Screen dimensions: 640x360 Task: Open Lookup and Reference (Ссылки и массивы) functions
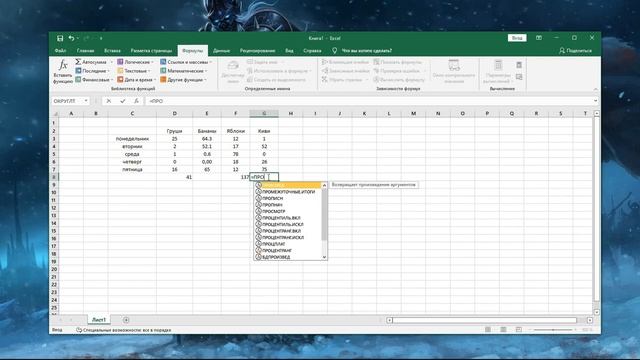coord(186,62)
